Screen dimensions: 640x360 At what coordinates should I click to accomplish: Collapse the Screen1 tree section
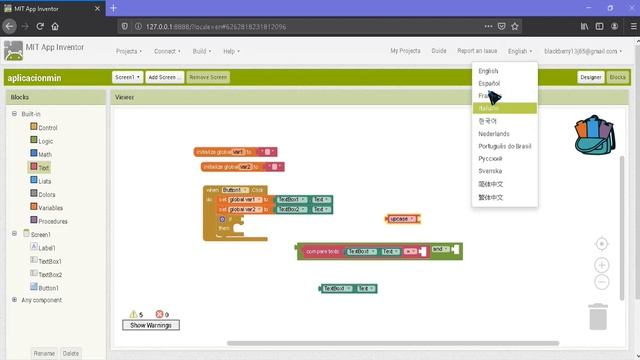pyautogui.click(x=14, y=233)
